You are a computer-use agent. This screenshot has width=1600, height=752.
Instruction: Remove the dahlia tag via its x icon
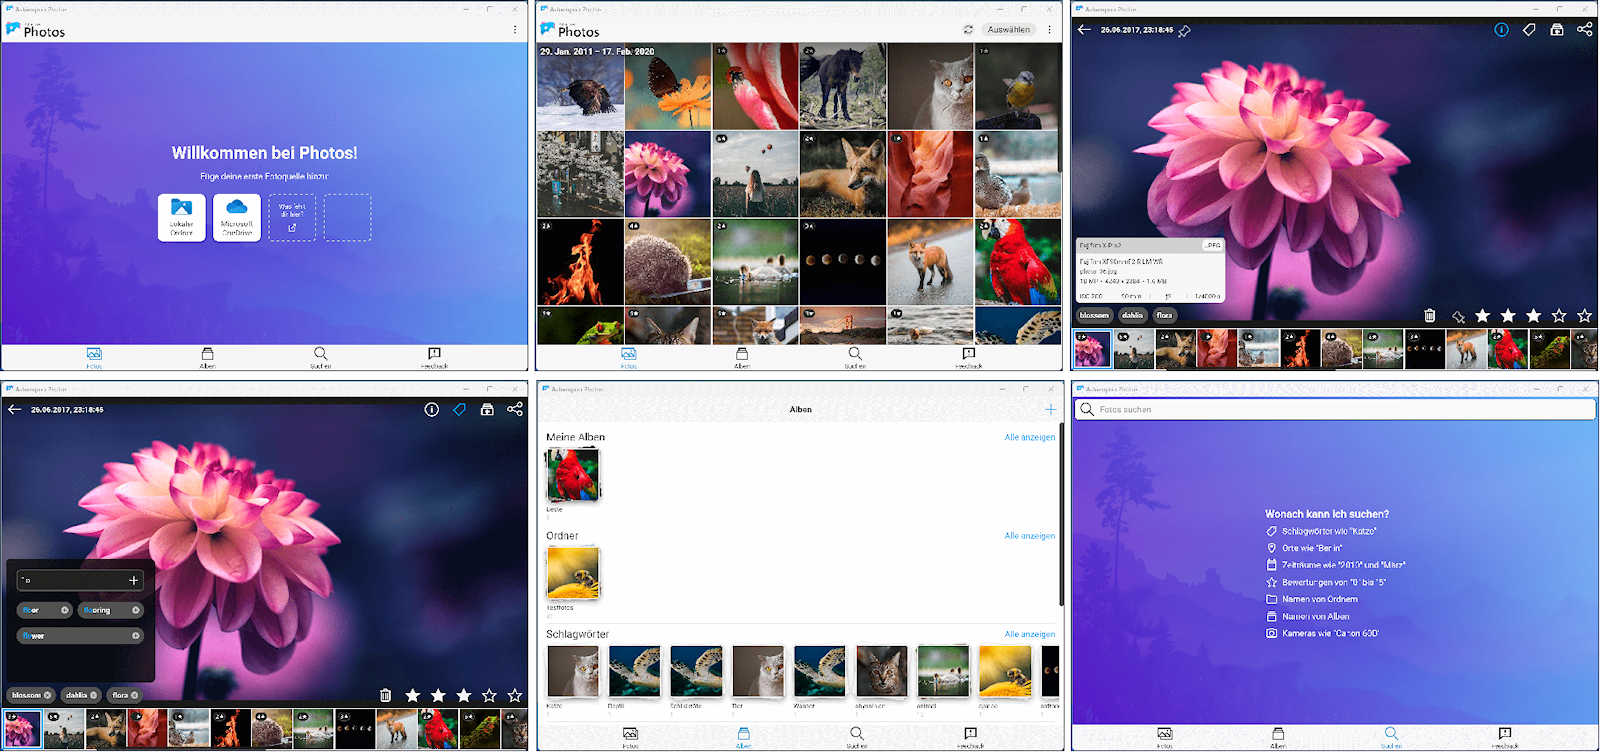click(94, 695)
